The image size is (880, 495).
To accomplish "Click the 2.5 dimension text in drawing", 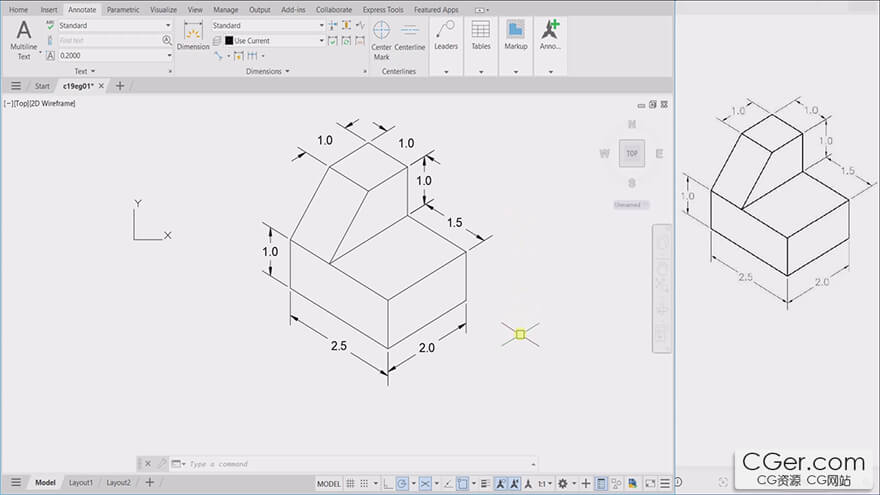I will pyautogui.click(x=338, y=346).
